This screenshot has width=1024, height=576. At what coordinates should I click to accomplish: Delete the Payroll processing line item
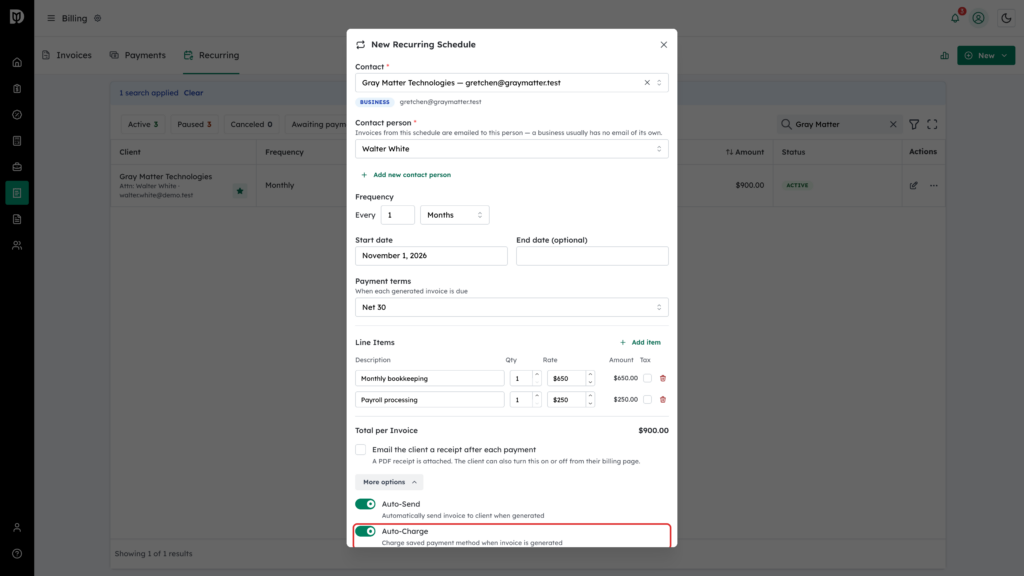click(x=663, y=400)
